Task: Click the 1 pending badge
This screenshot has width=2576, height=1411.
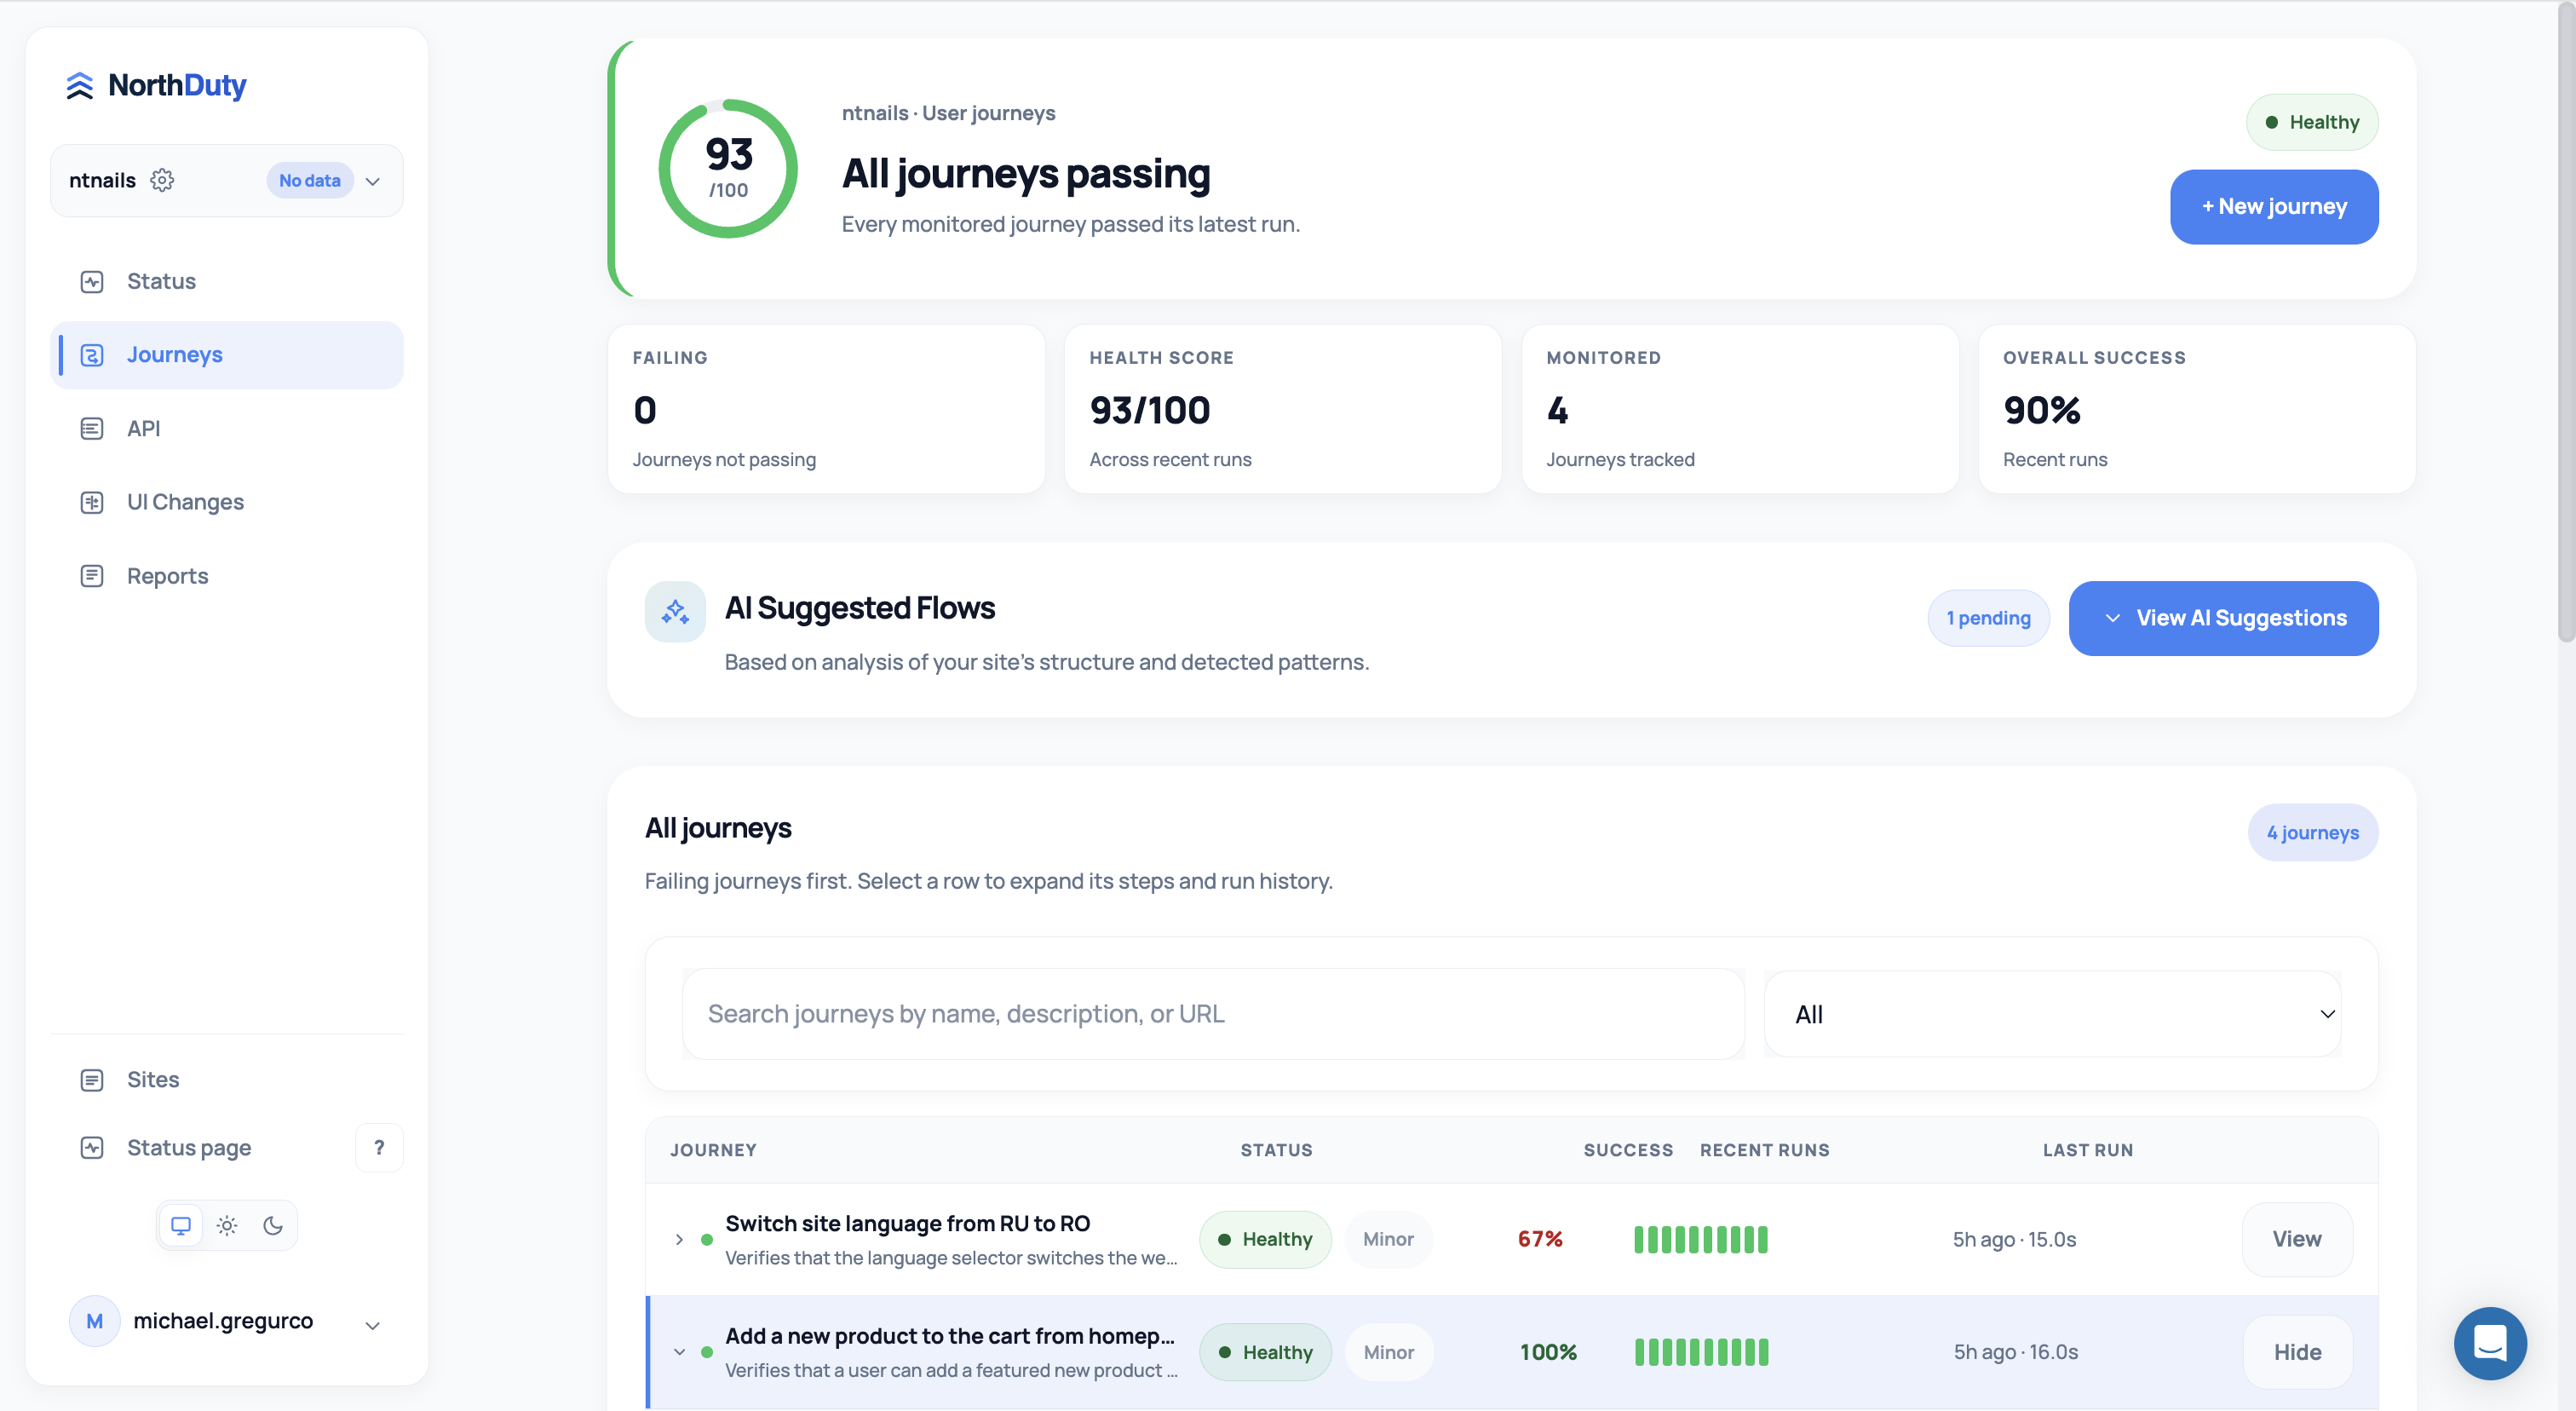Action: 1988,618
